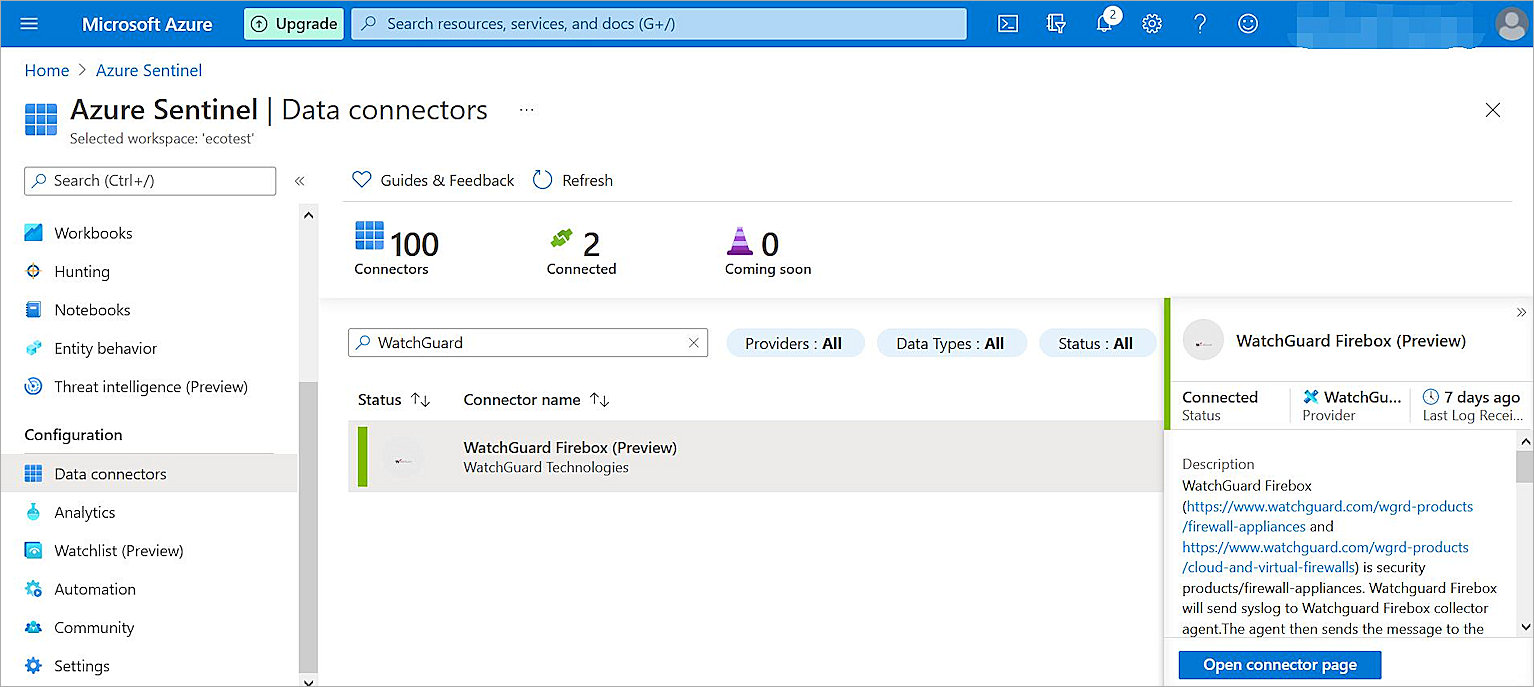Open the Community section

(91, 627)
